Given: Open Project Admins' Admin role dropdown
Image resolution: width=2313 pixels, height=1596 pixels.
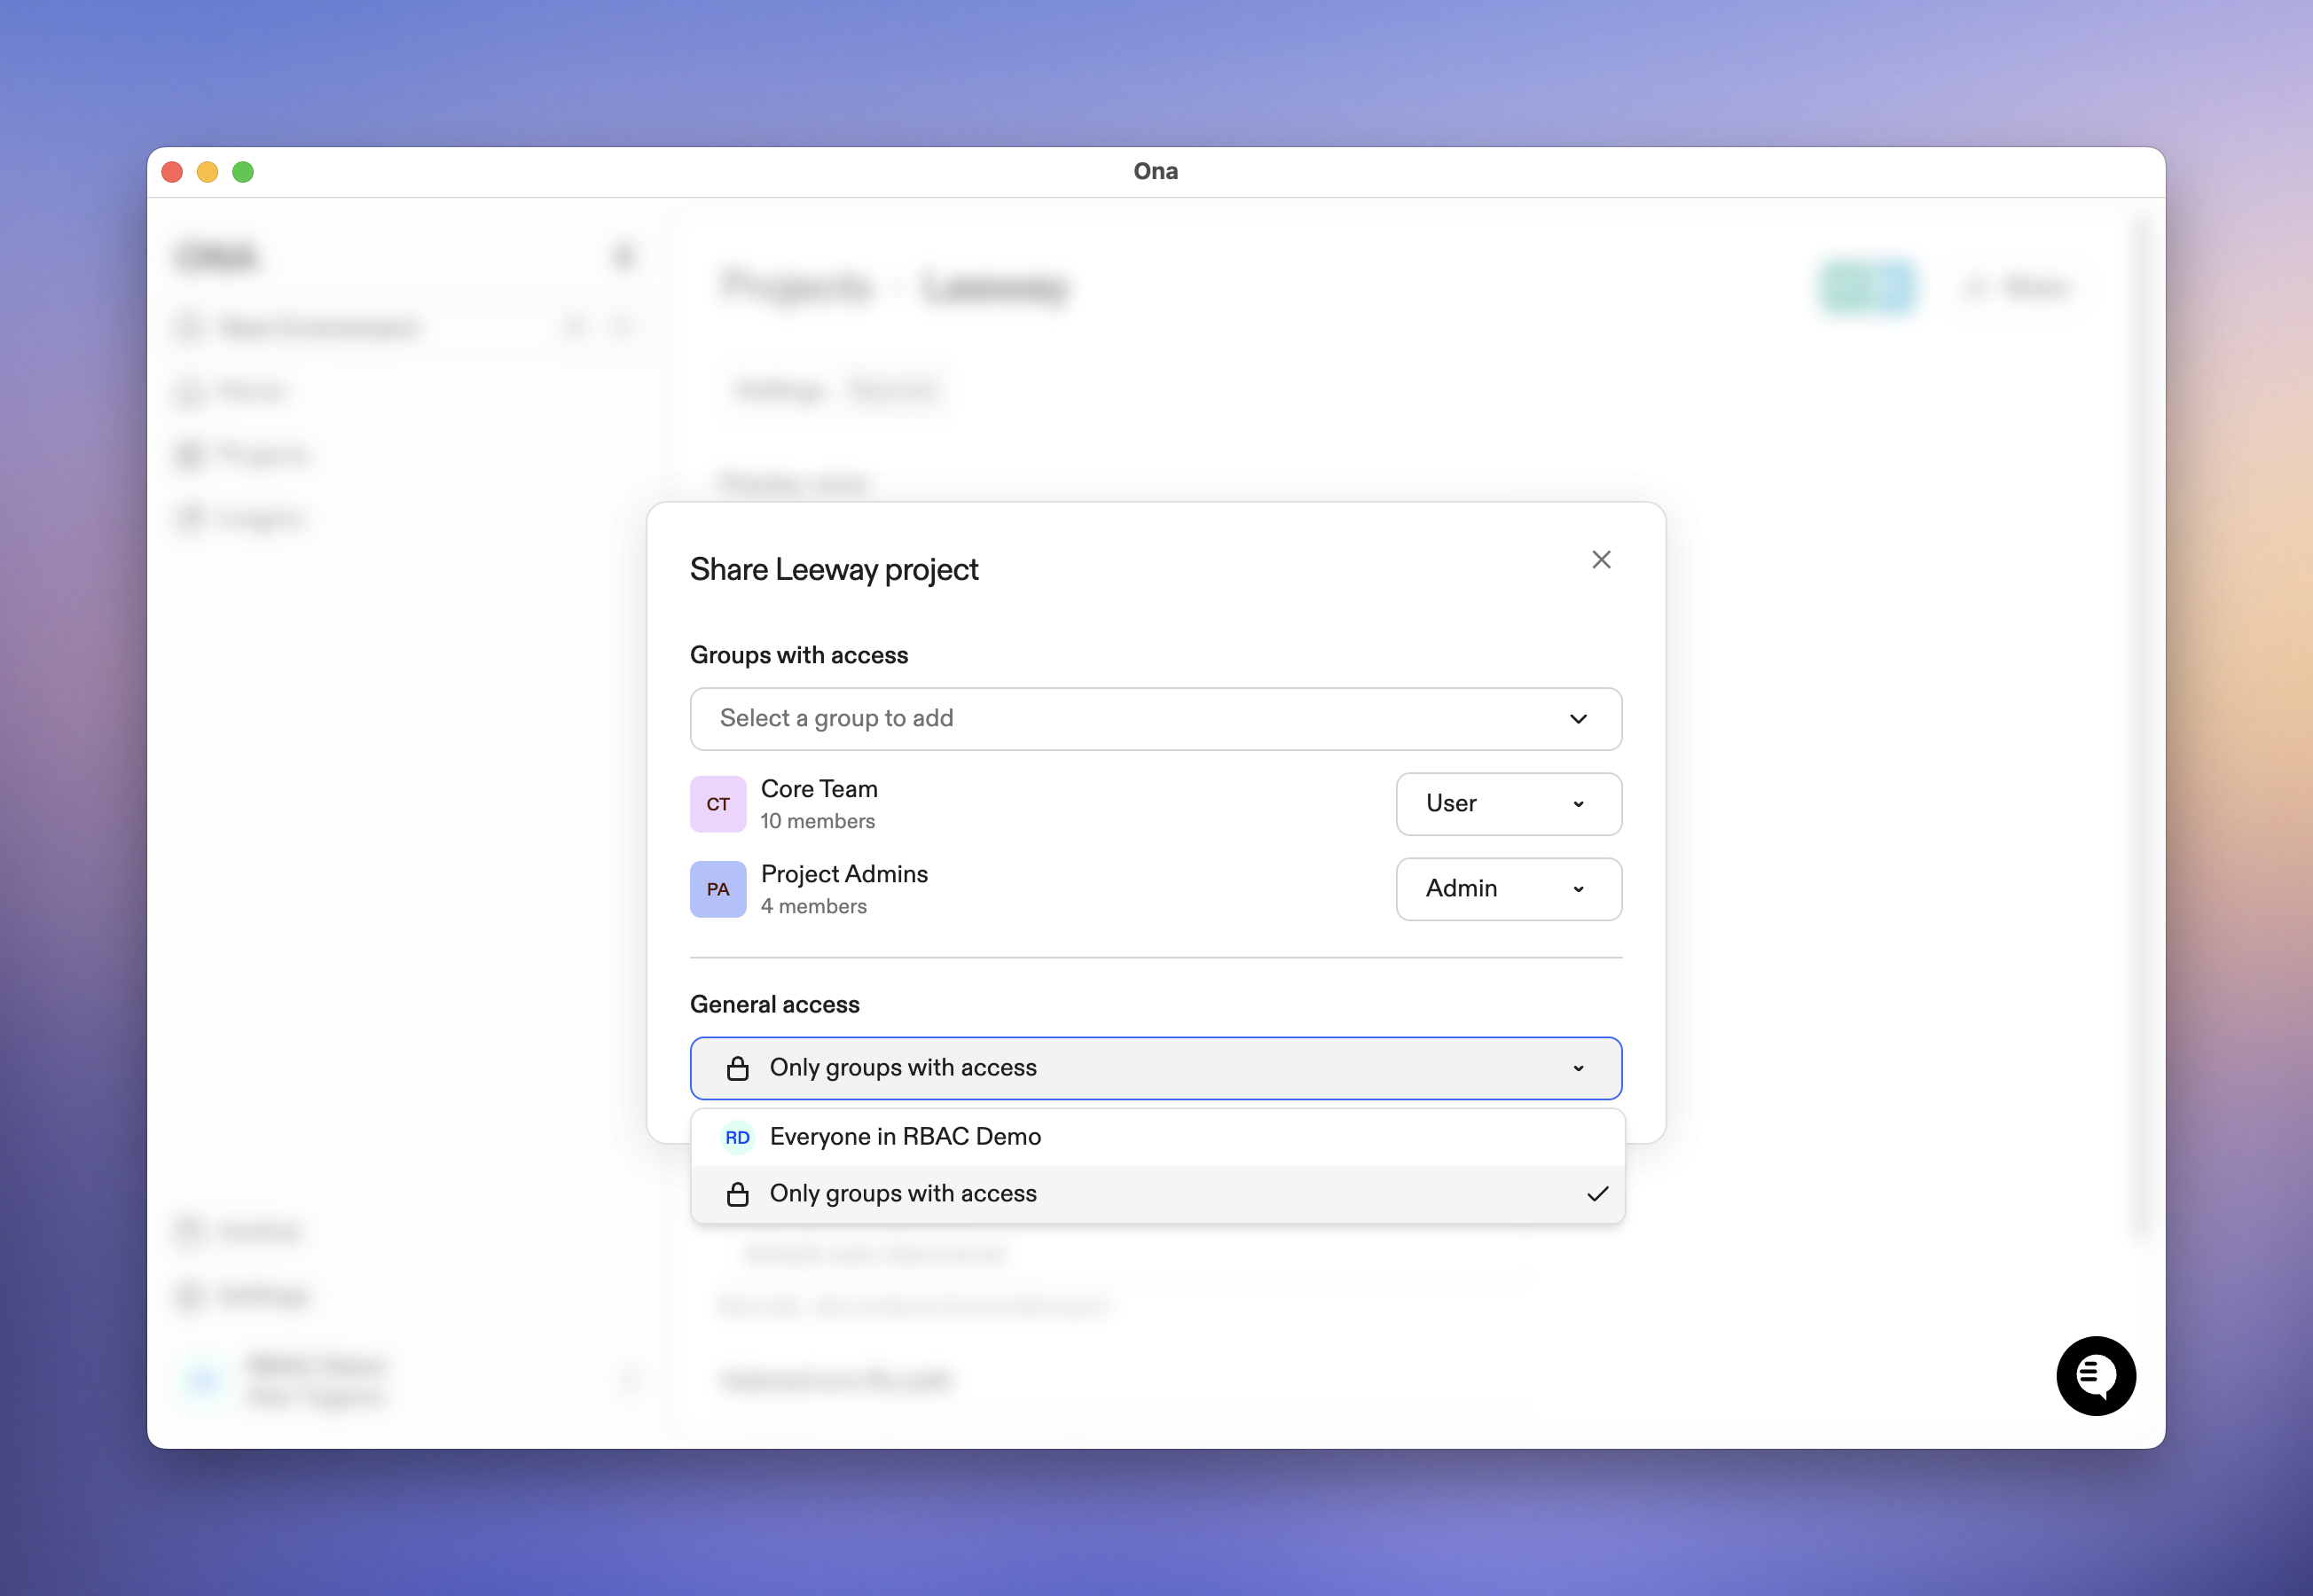Looking at the screenshot, I should [x=1508, y=889].
